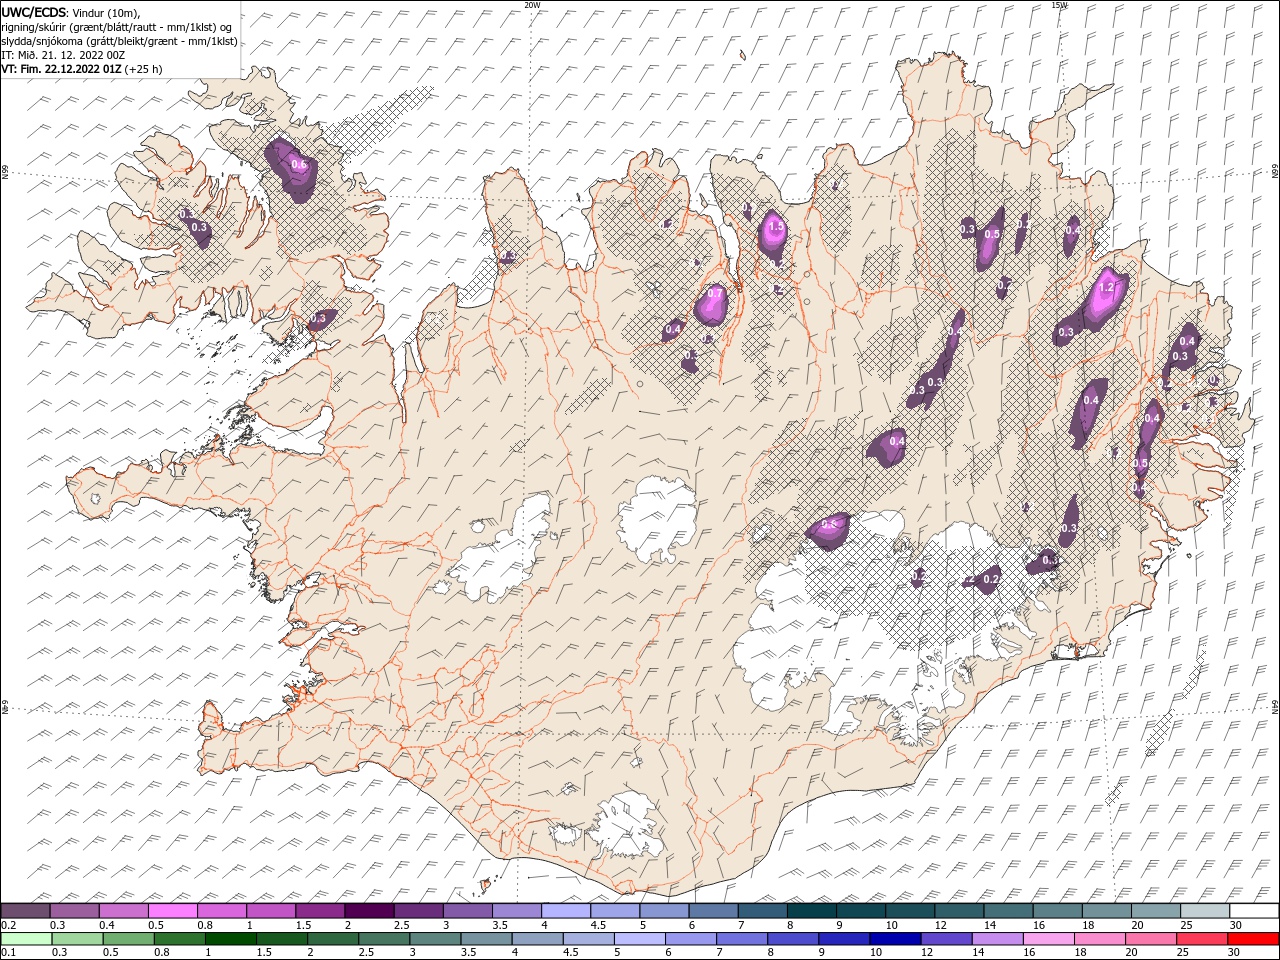1280x960 pixels.
Task: Click the '0.6' precipitation value in the Westfjords
Action: coord(298,165)
